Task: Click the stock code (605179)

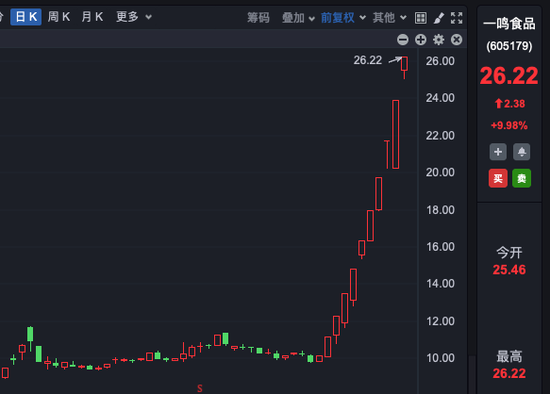Action: point(509,46)
